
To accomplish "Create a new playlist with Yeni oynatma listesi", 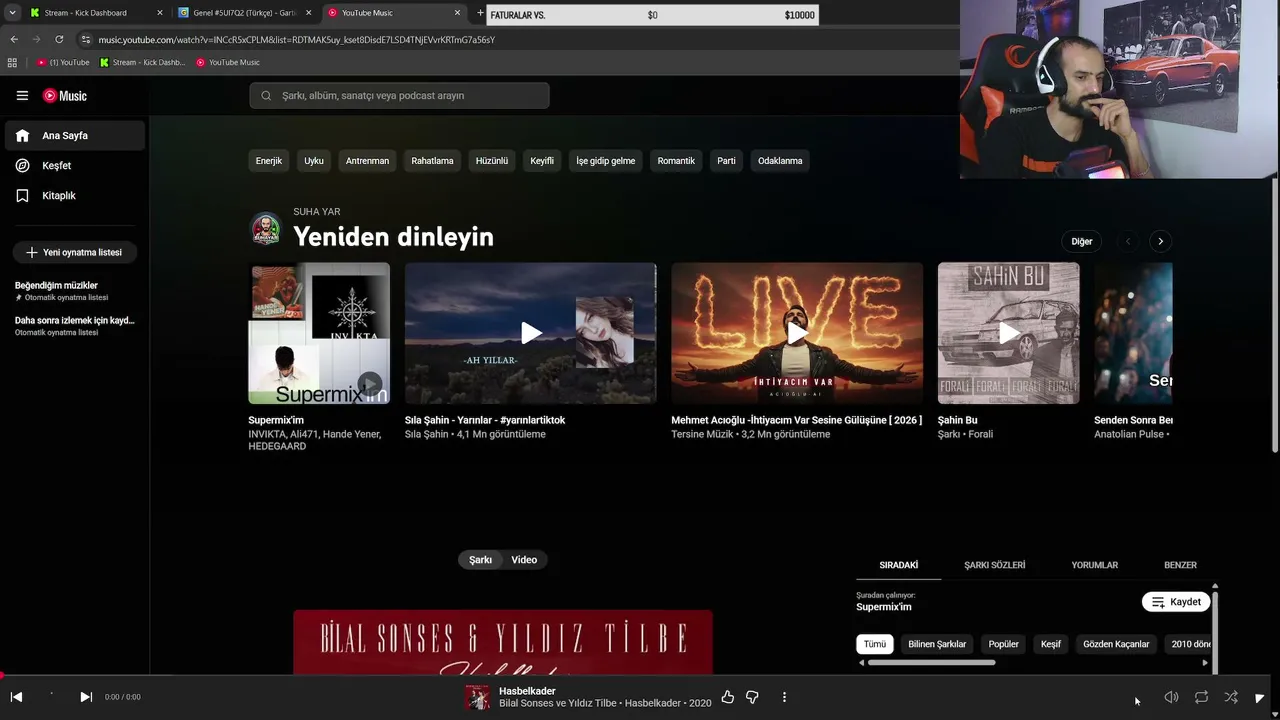I will [x=75, y=253].
